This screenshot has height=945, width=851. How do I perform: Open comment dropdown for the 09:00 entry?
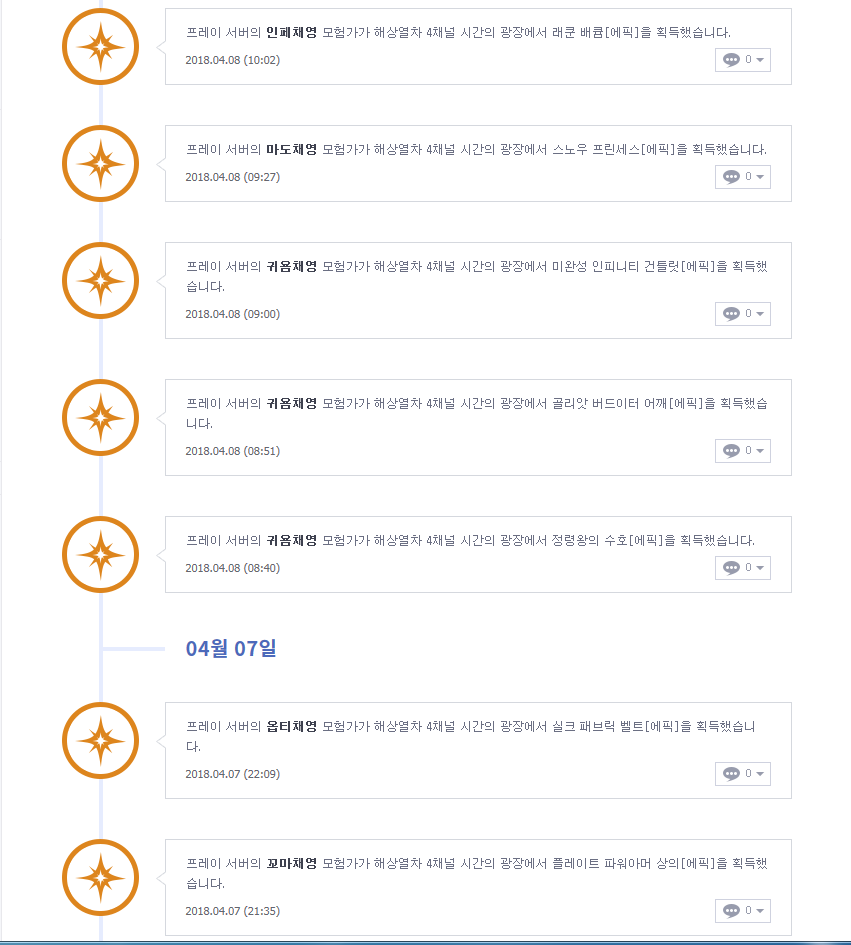click(x=743, y=314)
